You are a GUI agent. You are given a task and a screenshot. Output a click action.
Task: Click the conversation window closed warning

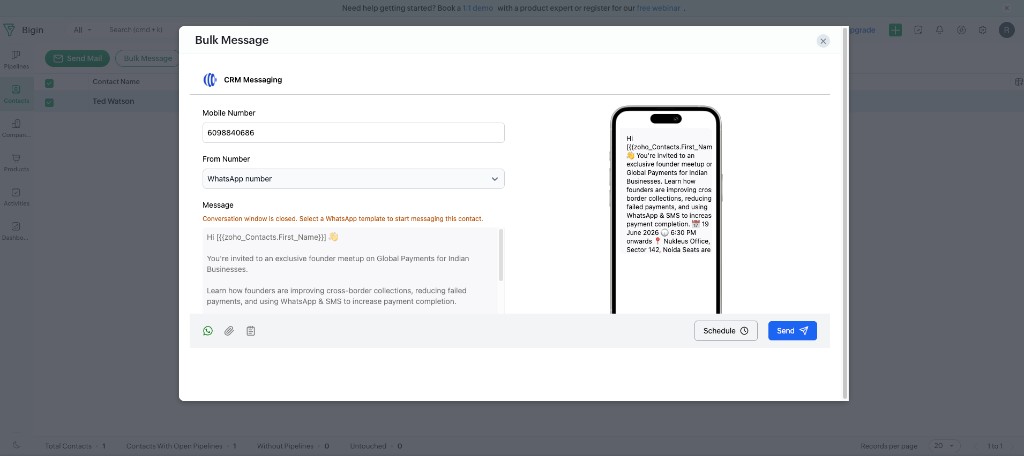(x=343, y=218)
